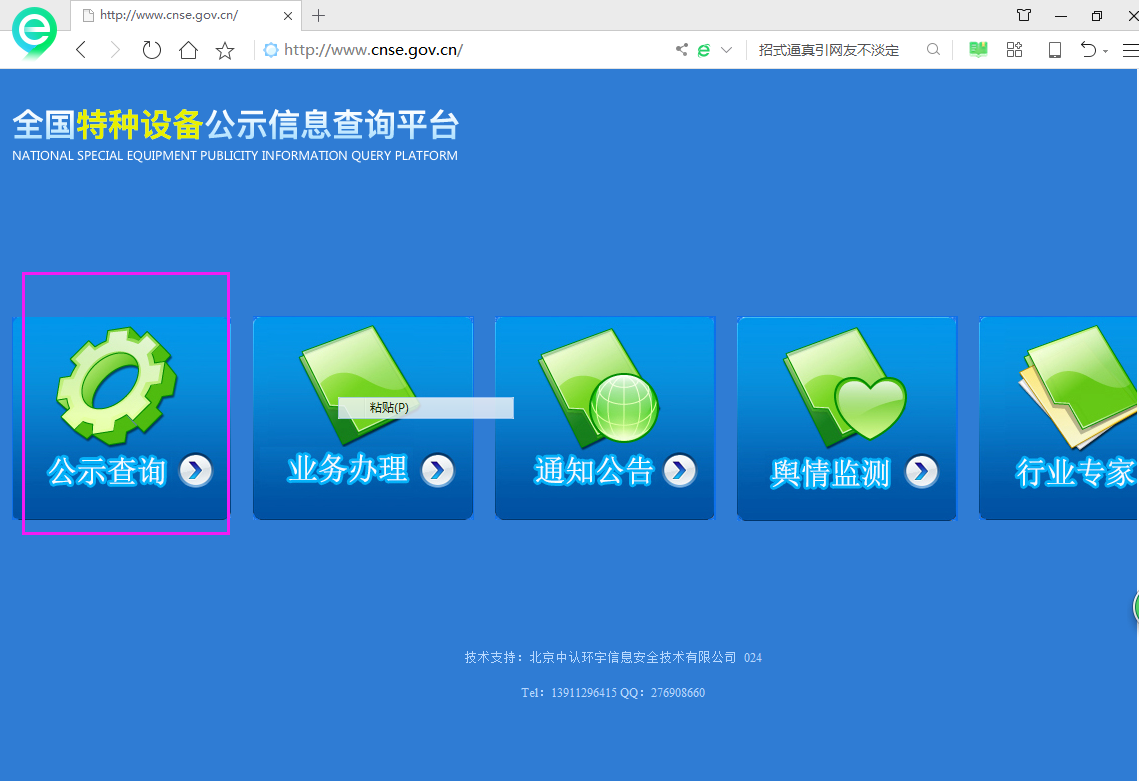
Task: Open the green book reading icon
Action: 978,50
